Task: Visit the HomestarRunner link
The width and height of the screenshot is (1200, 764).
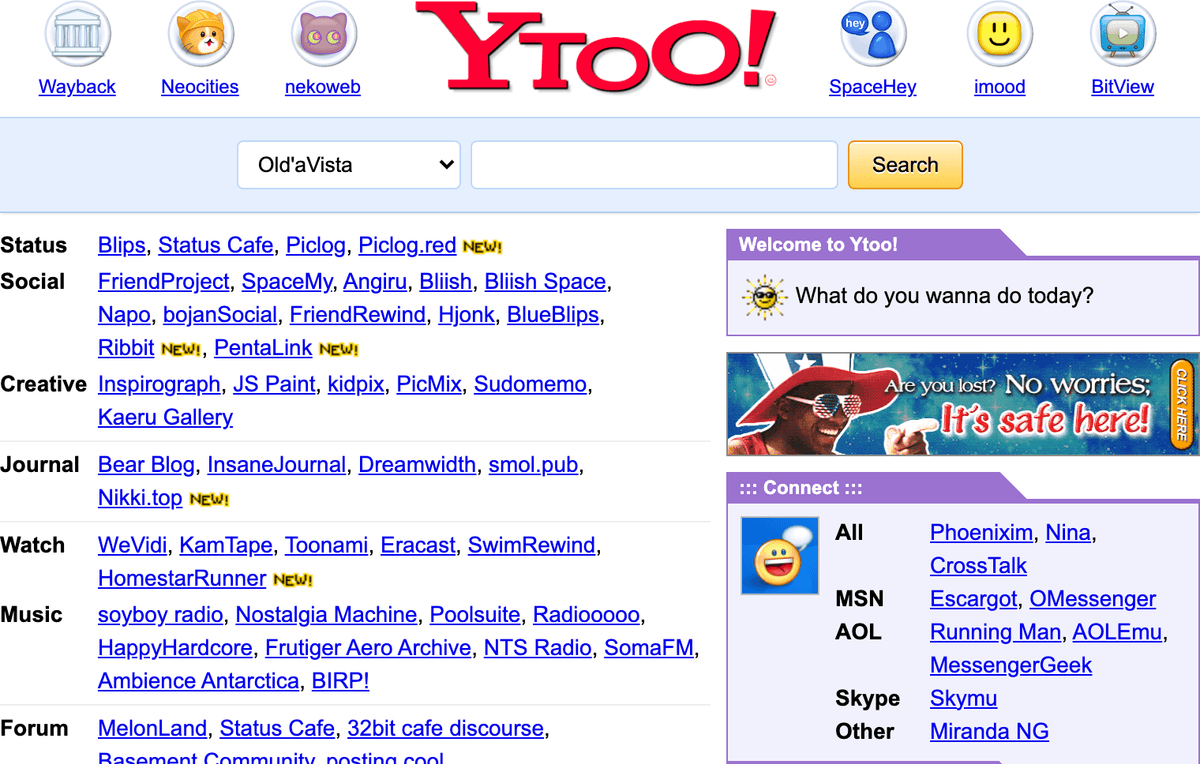Action: pos(182,579)
